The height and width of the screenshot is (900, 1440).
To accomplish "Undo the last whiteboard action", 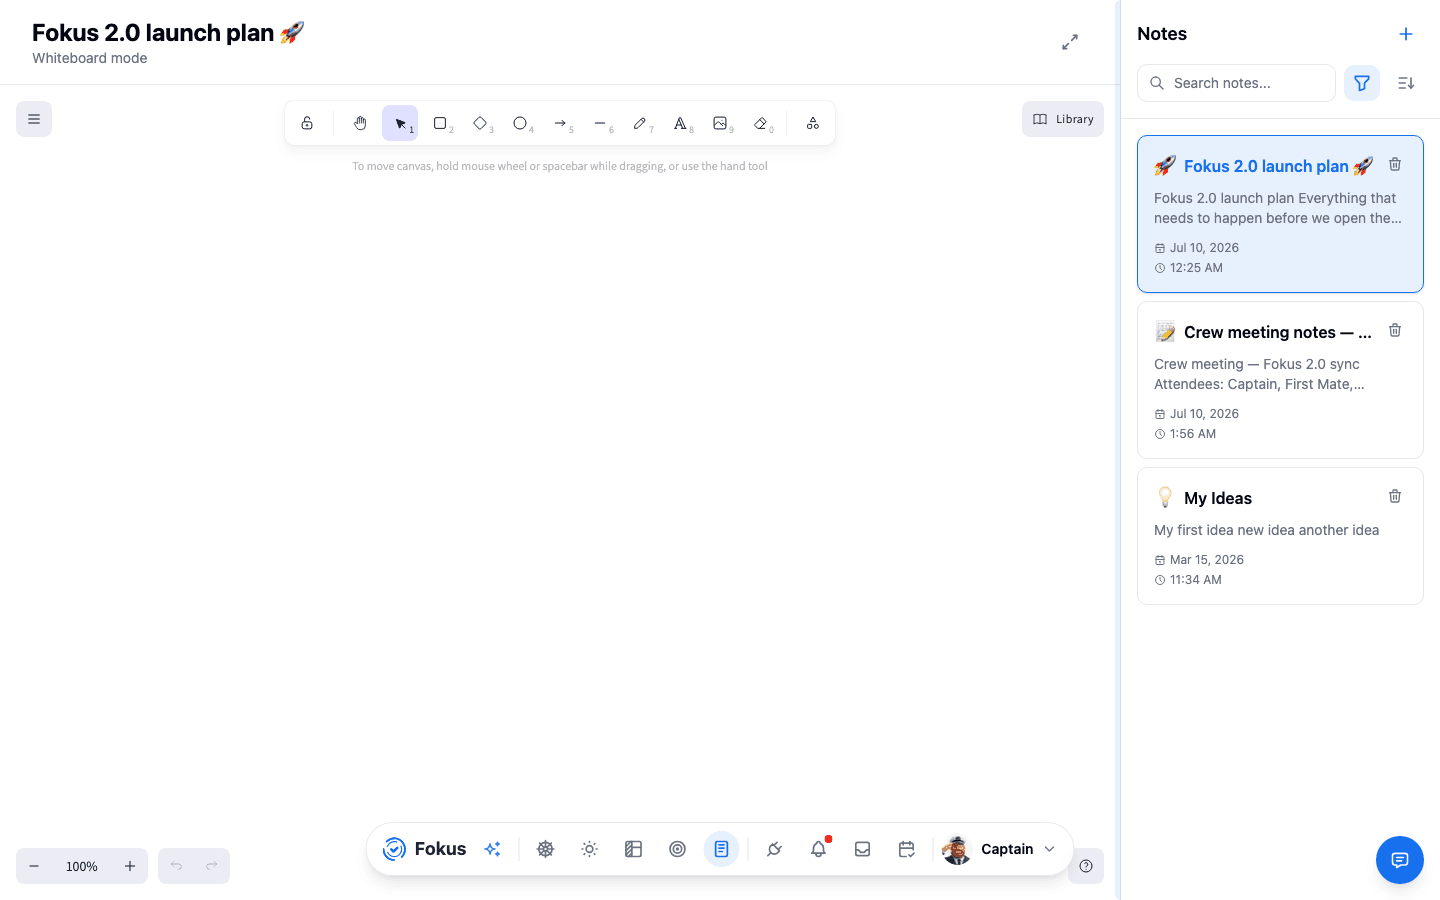I will point(176,866).
